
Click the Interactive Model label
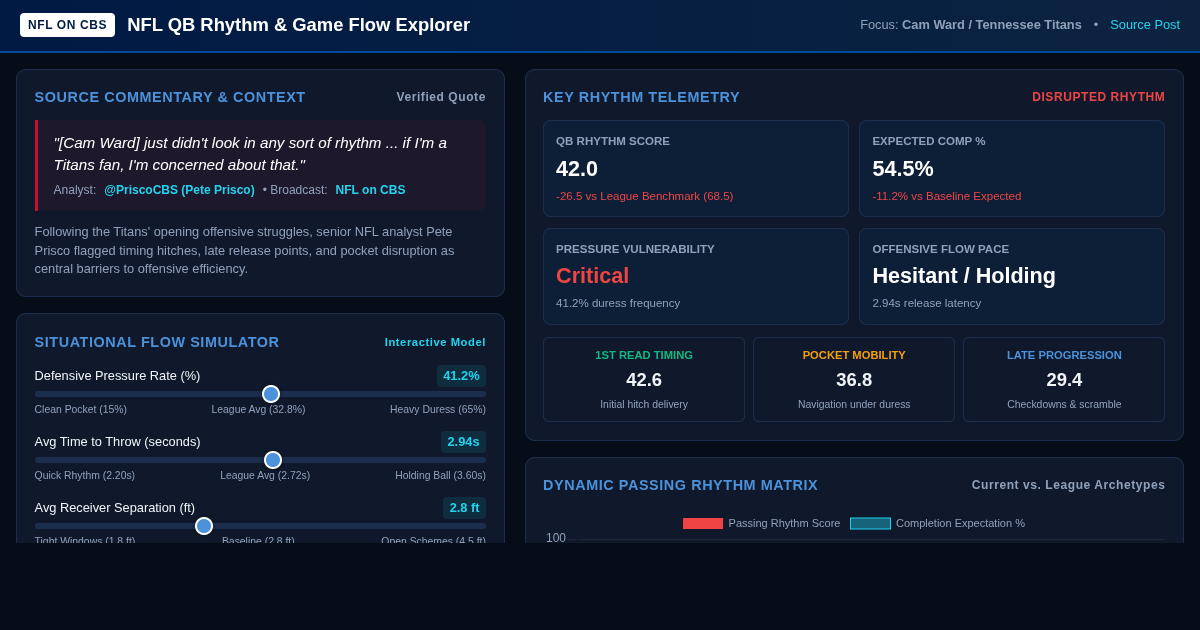click(435, 342)
